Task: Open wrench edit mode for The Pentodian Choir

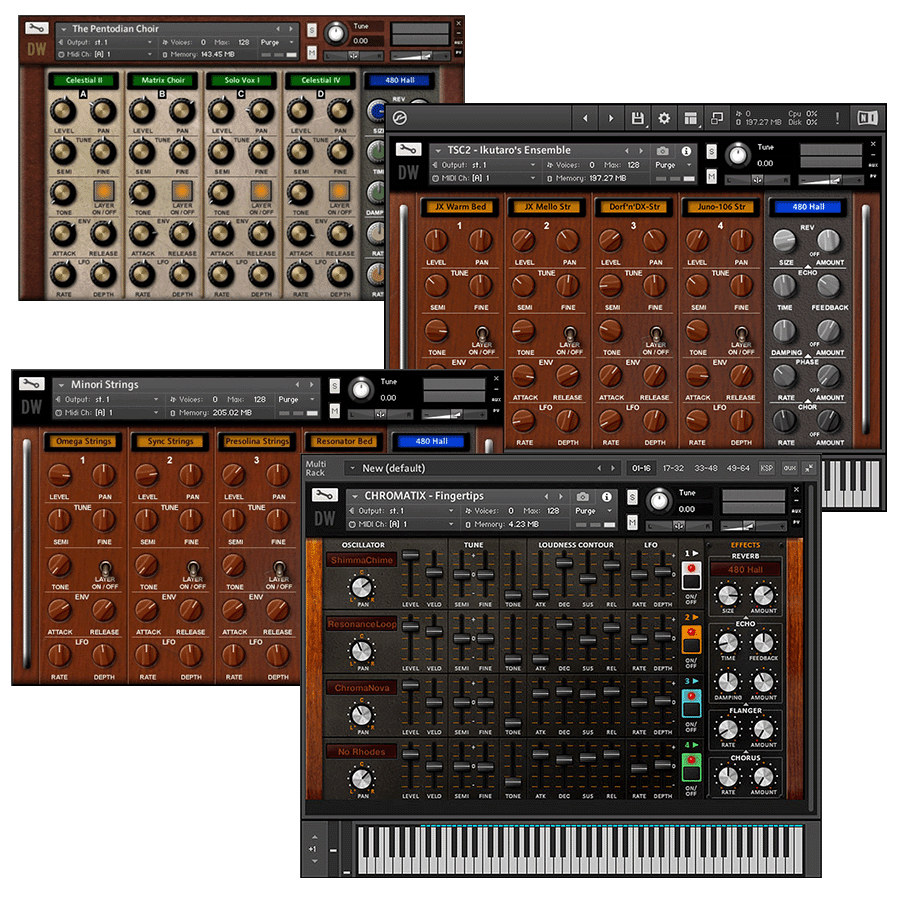Action: (37, 28)
